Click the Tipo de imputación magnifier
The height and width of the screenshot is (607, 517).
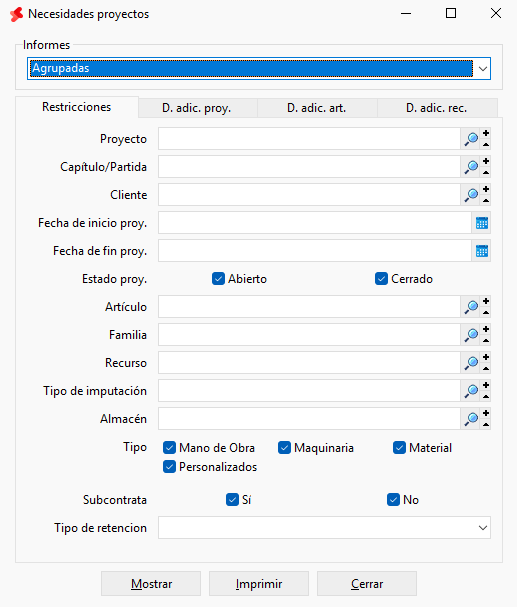coord(471,391)
